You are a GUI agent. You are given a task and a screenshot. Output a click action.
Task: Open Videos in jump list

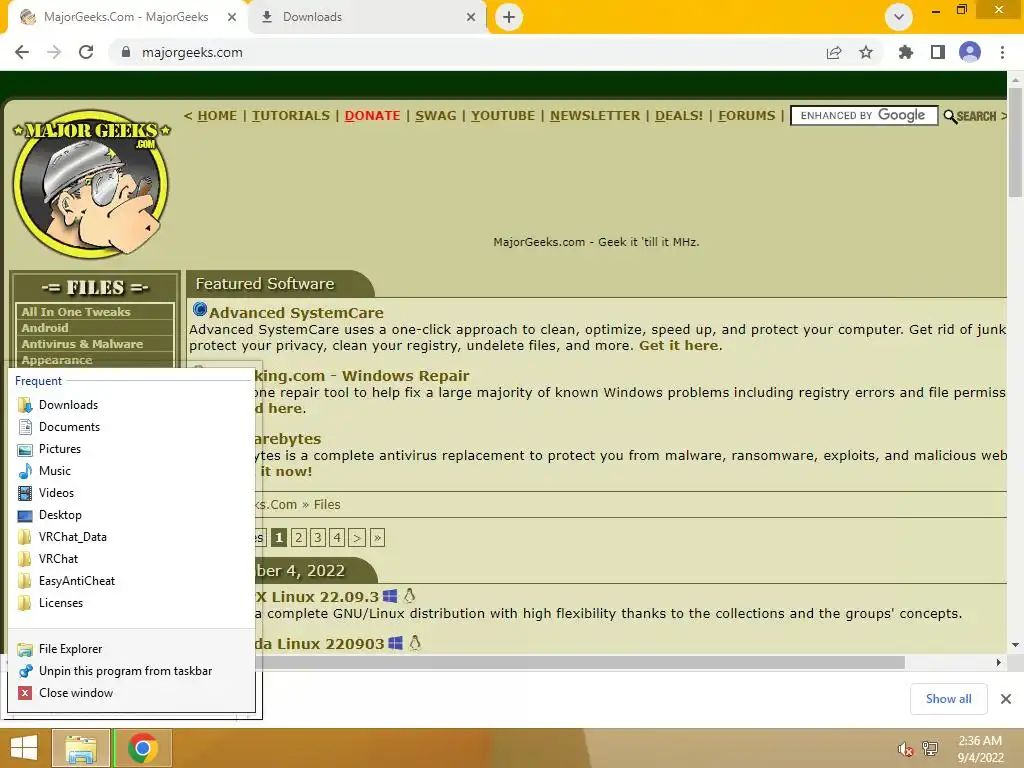coord(131,493)
